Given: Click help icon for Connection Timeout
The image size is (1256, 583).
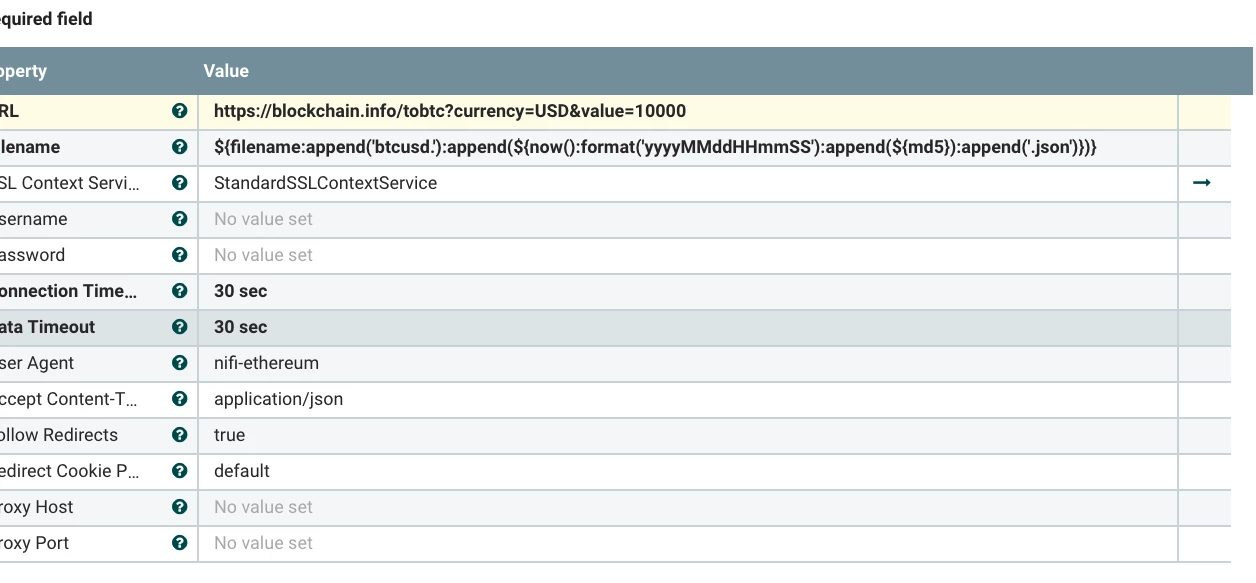Looking at the screenshot, I should coord(180,291).
